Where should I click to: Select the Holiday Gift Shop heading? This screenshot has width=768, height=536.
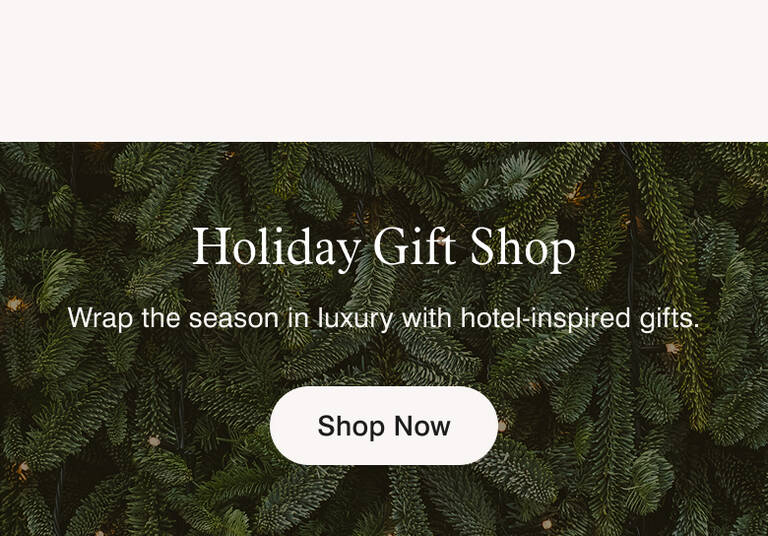384,247
